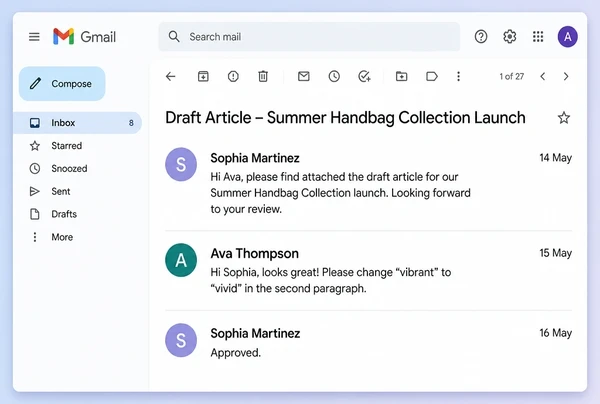The image size is (600, 404).
Task: Report this conversation as spam
Action: [x=233, y=77]
